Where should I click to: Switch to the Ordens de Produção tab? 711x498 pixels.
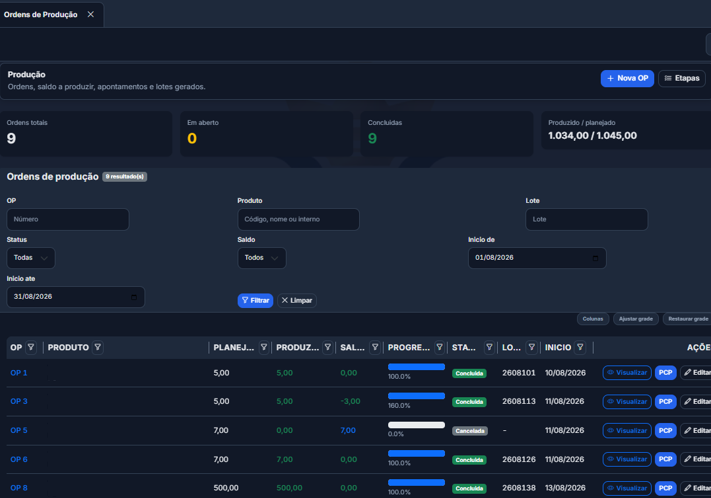[x=41, y=15]
